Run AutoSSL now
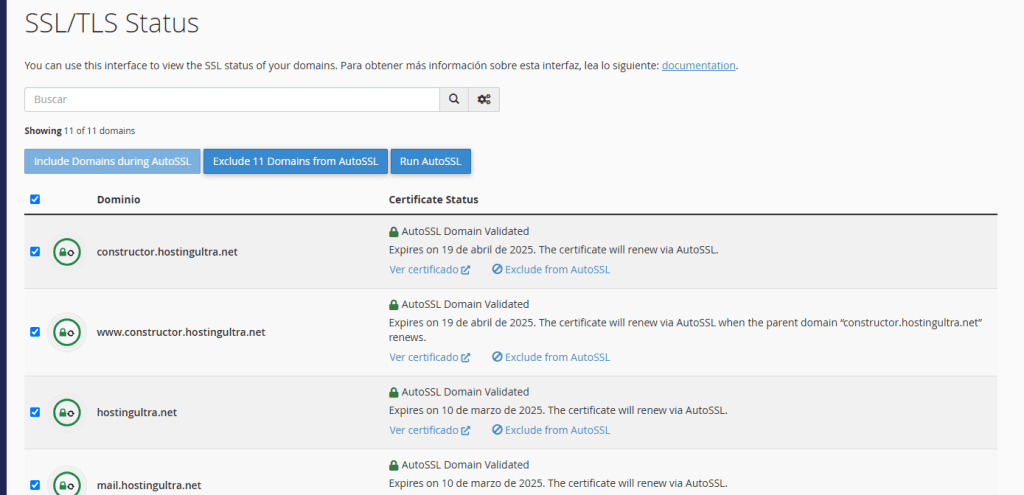The width and height of the screenshot is (1024, 495). coord(431,161)
